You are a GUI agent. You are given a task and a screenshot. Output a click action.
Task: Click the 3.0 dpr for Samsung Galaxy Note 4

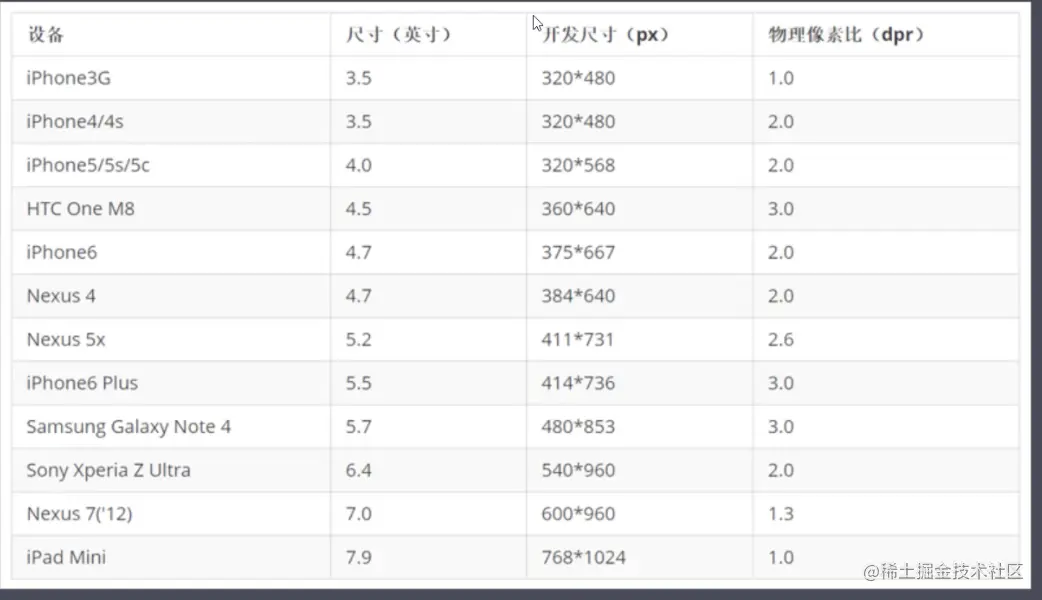781,427
